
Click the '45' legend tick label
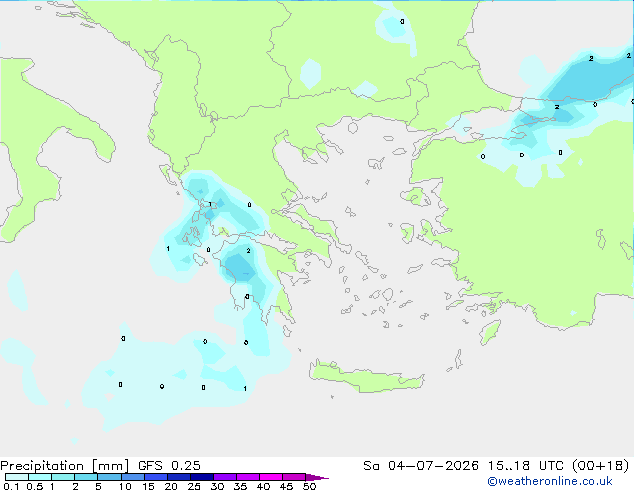[x=286, y=486]
